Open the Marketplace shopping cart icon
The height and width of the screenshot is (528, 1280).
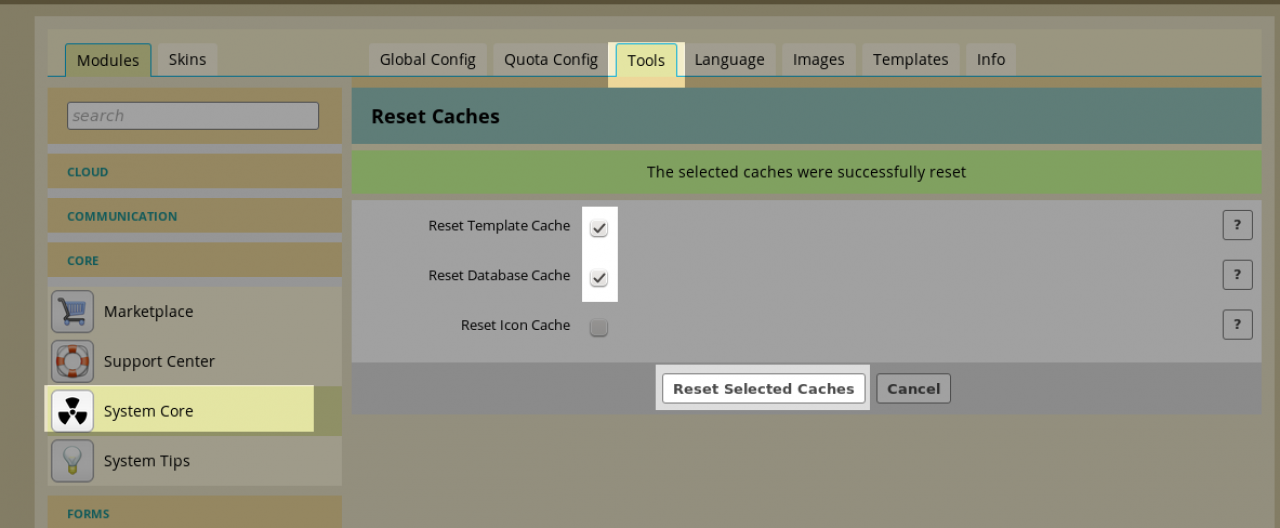72,312
